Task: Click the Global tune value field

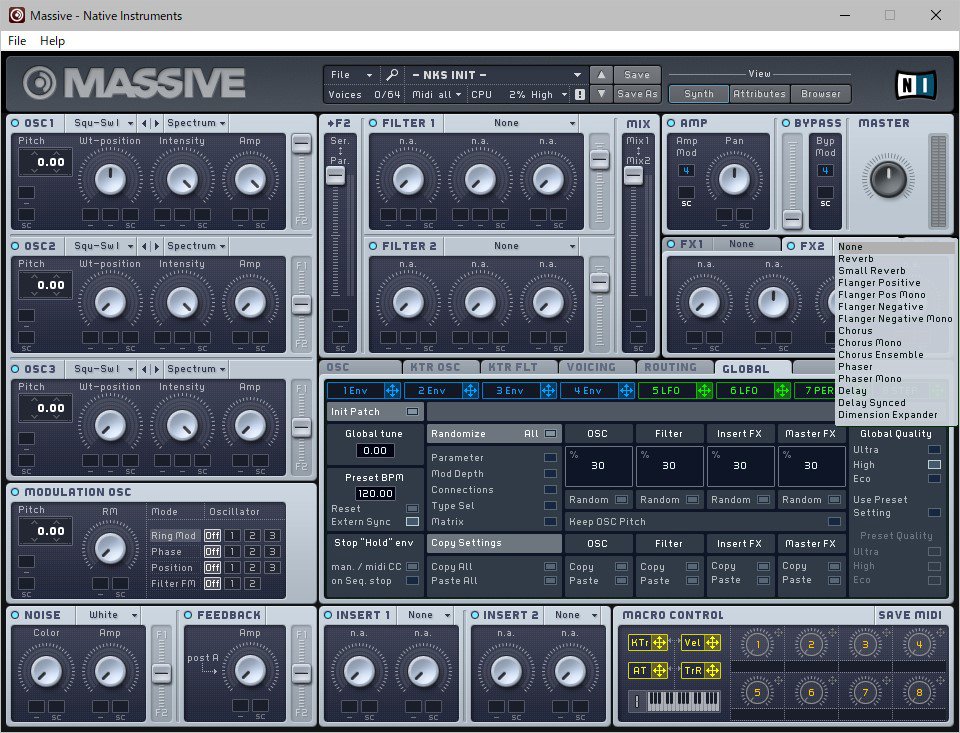Action: tap(375, 451)
